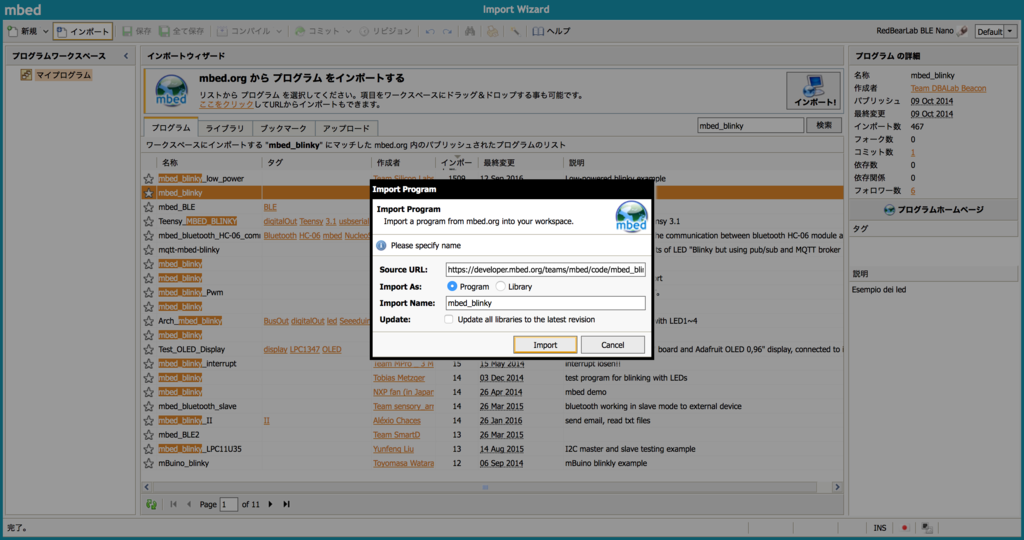Click the リビジョン (Revision) toolbar button
The width and height of the screenshot is (1024, 540).
point(385,31)
